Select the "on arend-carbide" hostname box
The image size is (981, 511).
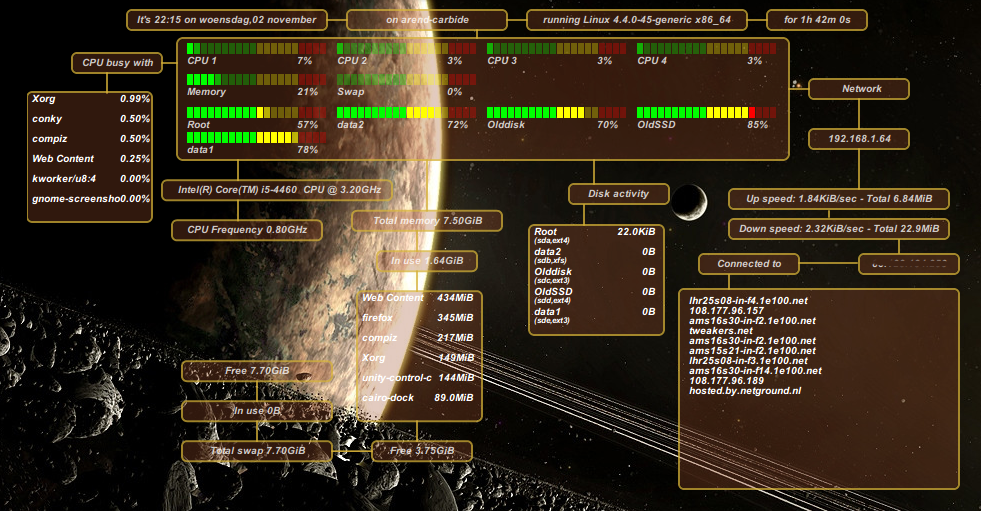(x=427, y=20)
